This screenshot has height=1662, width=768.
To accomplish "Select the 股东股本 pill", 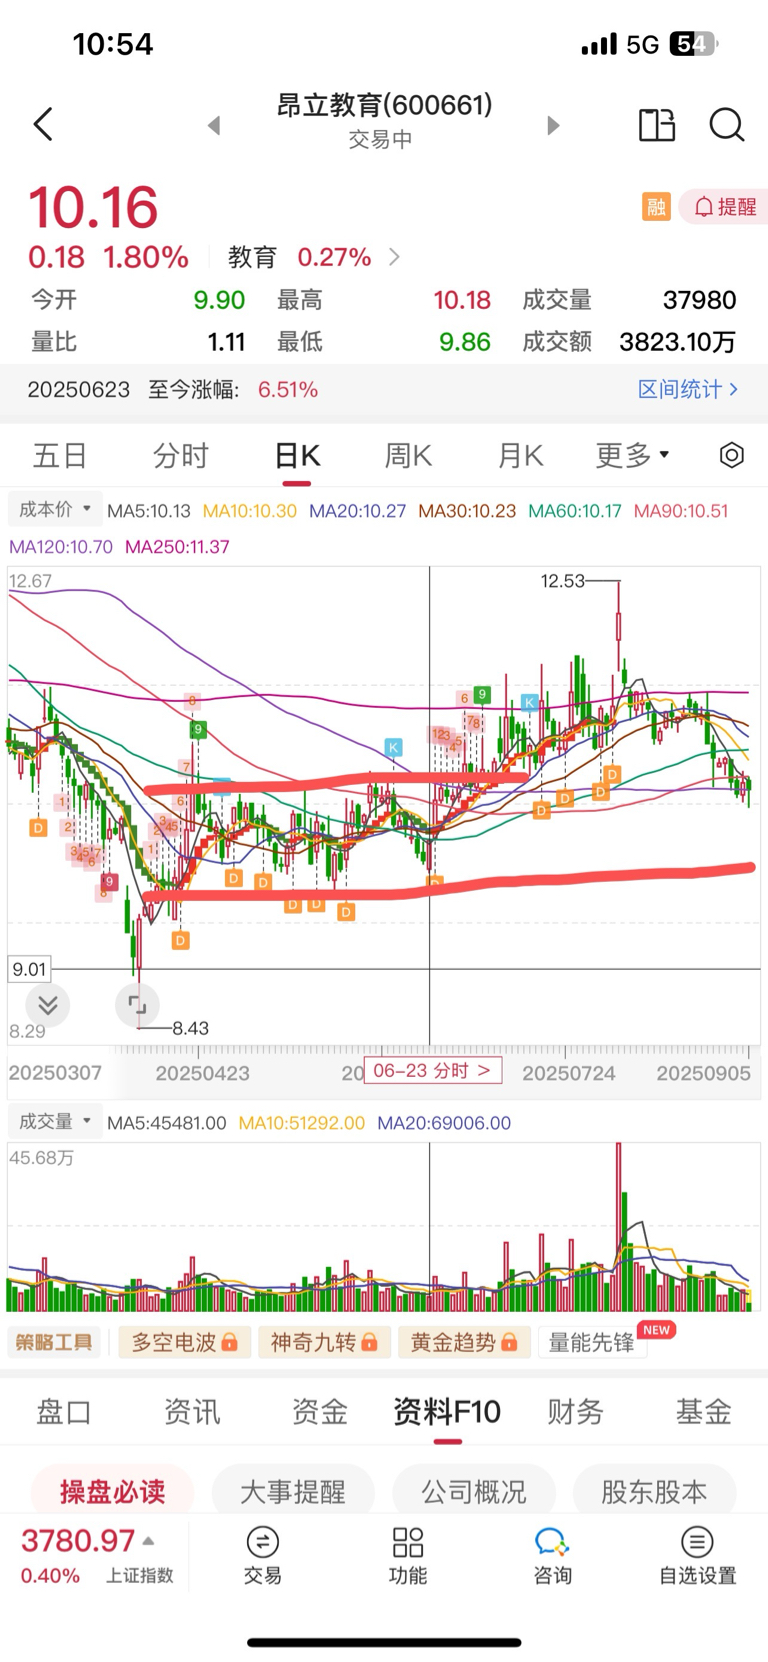I will 654,1492.
